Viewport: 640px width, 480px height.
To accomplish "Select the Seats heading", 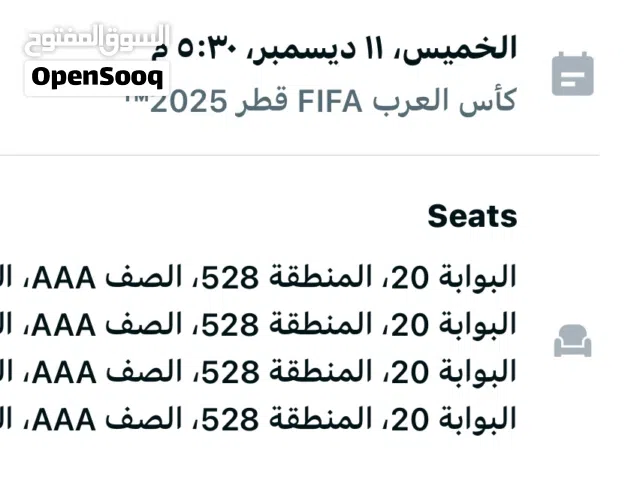I will tap(472, 216).
